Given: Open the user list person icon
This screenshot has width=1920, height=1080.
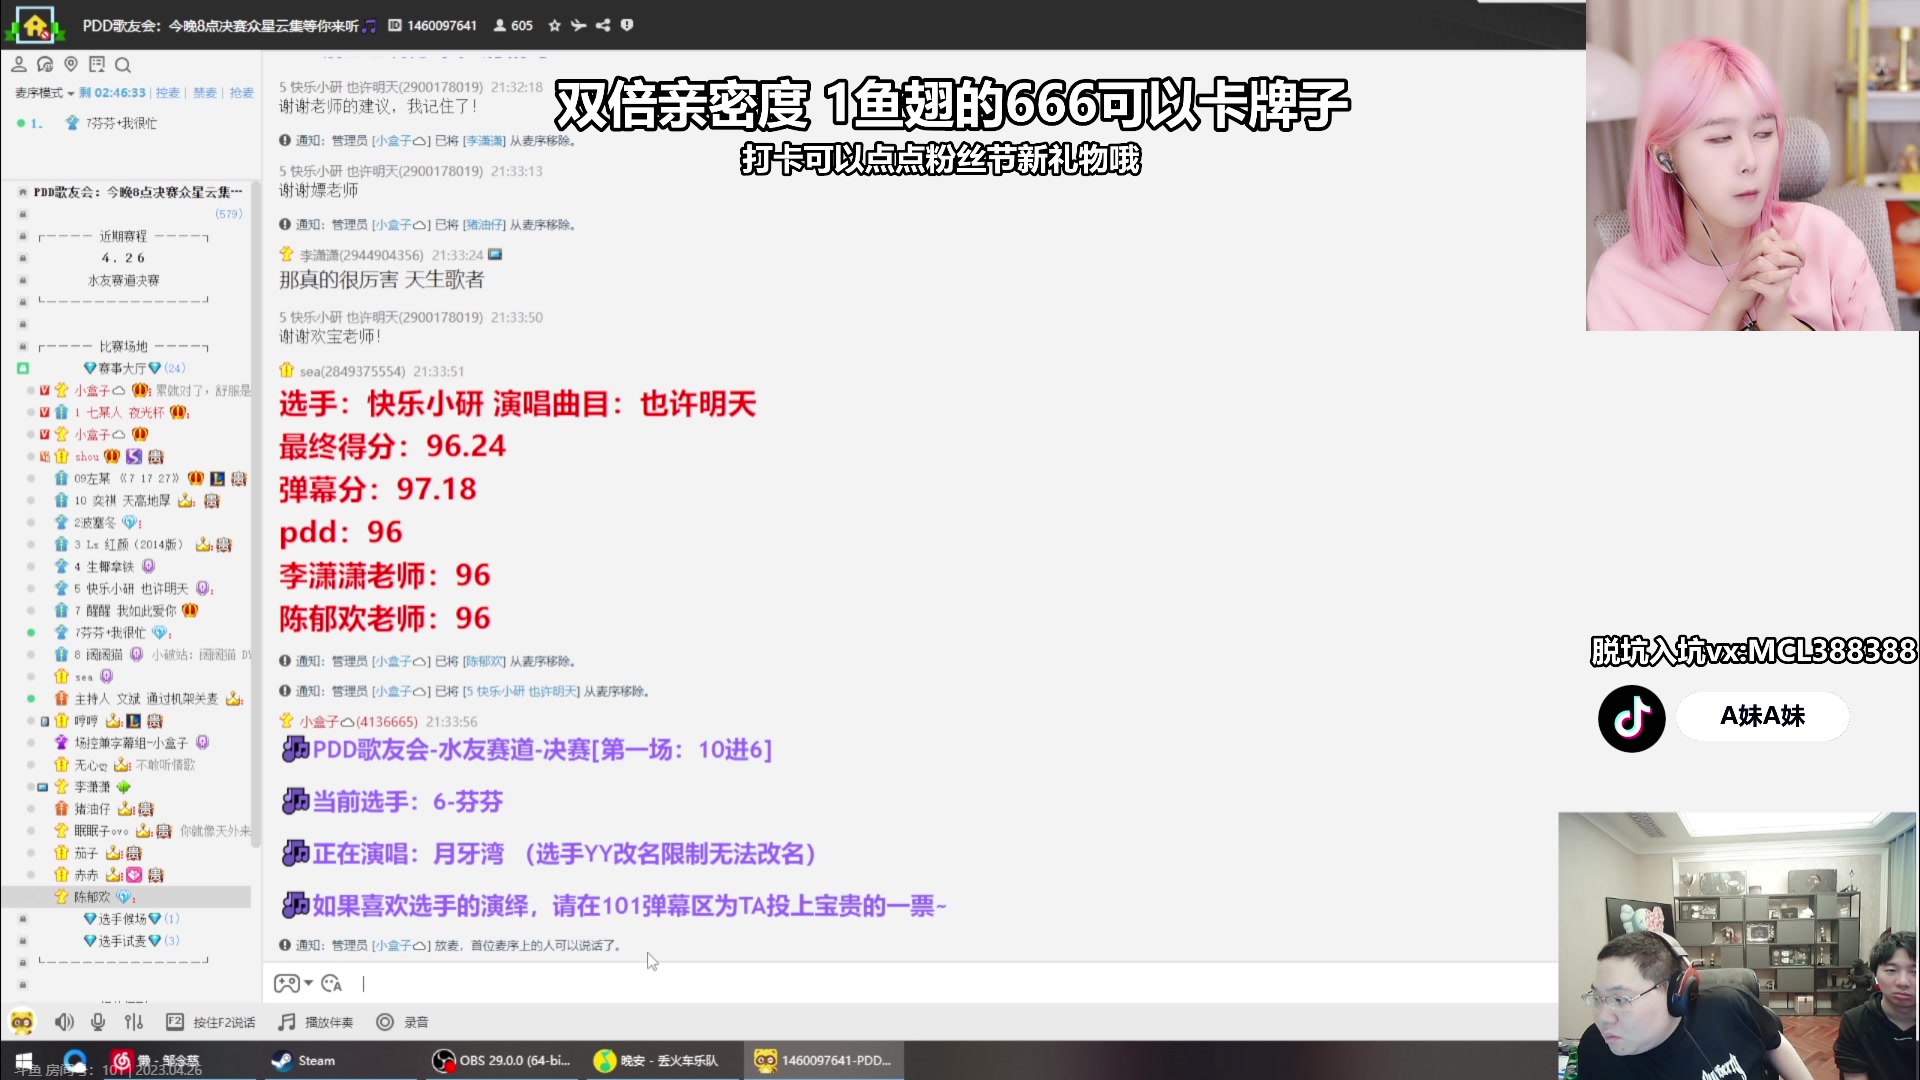Looking at the screenshot, I should 19,65.
